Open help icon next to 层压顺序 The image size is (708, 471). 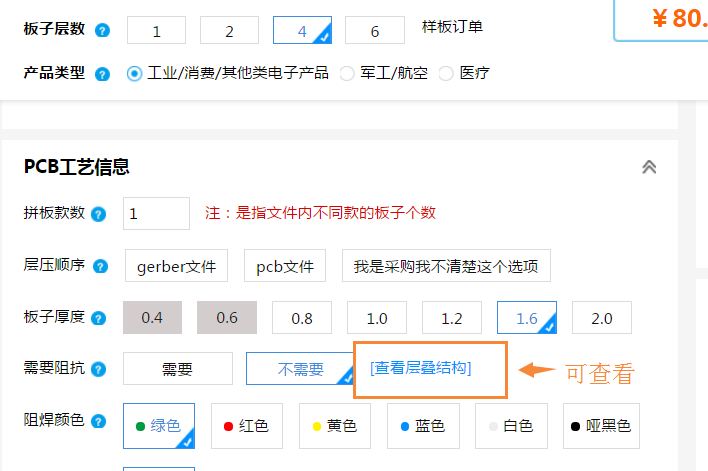[x=100, y=266]
